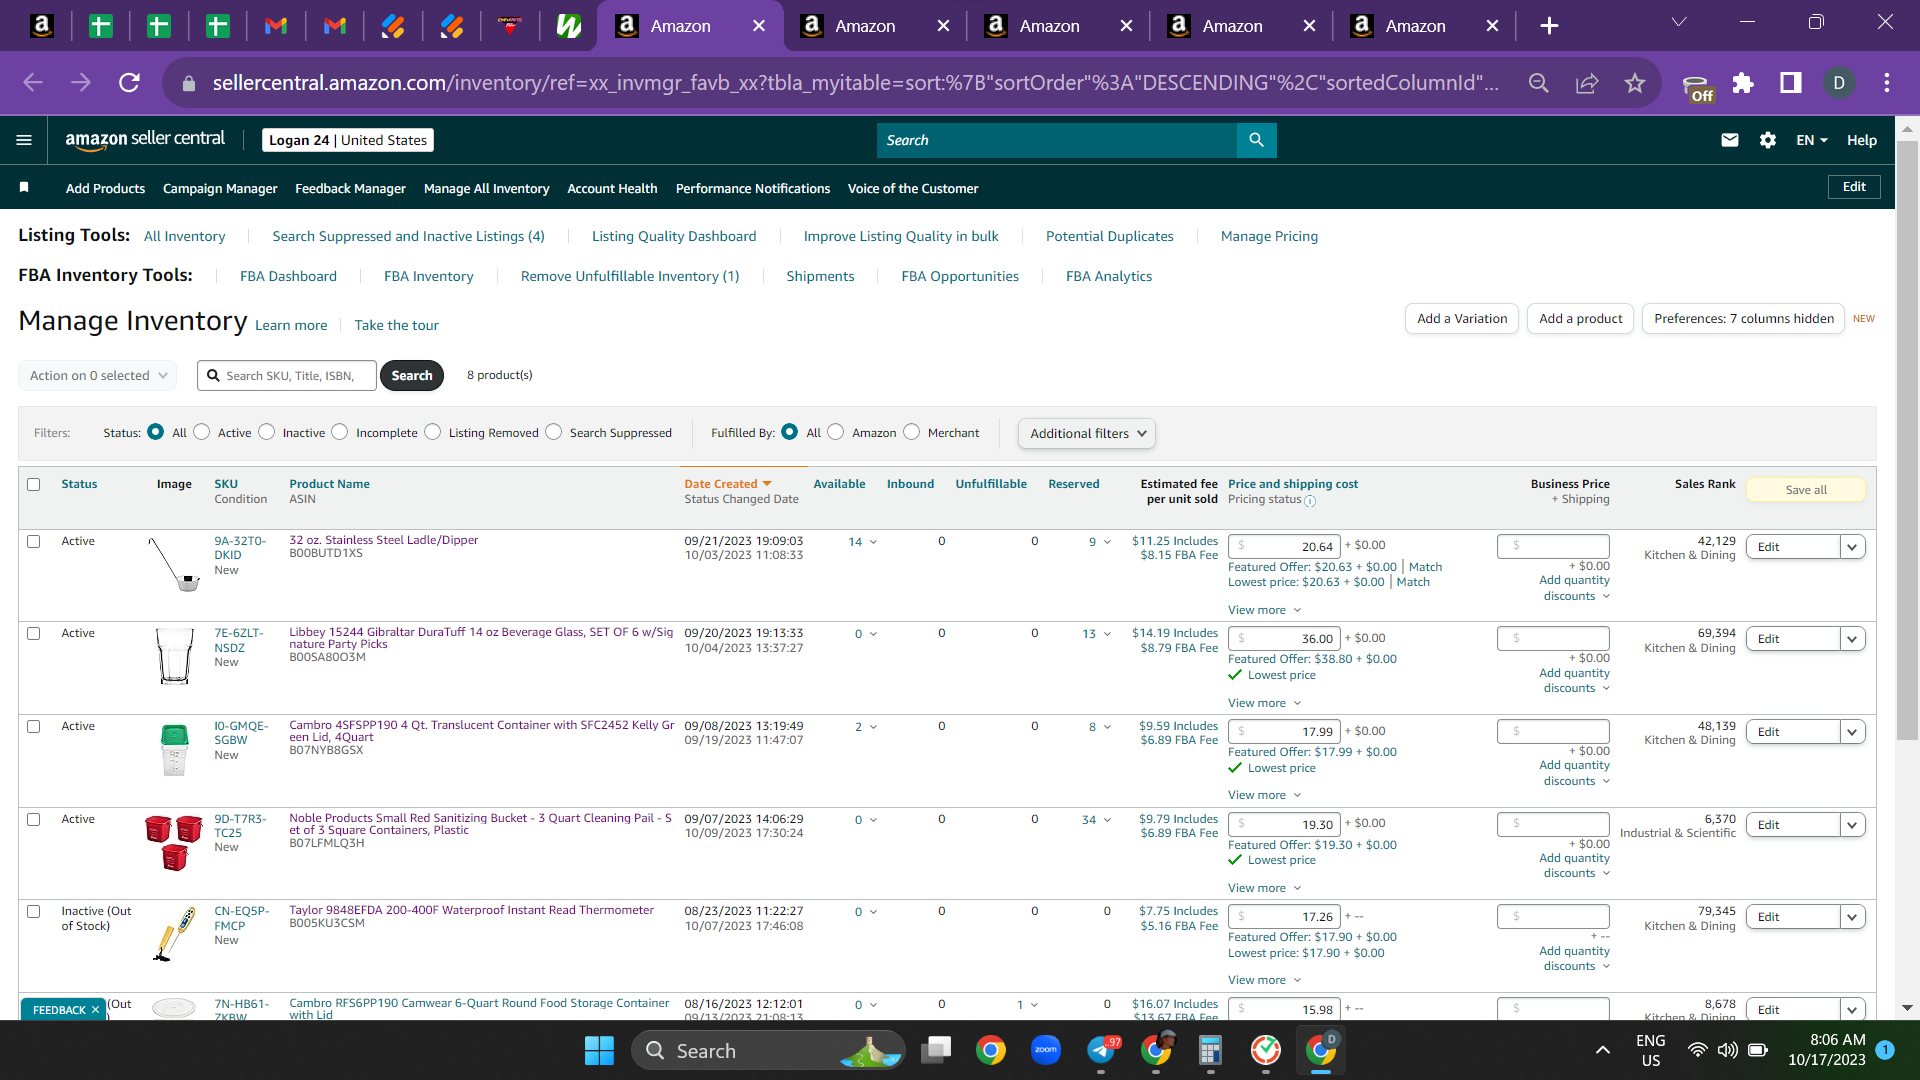Open the messages envelope icon
Viewport: 1920px width, 1080px height.
1729,140
